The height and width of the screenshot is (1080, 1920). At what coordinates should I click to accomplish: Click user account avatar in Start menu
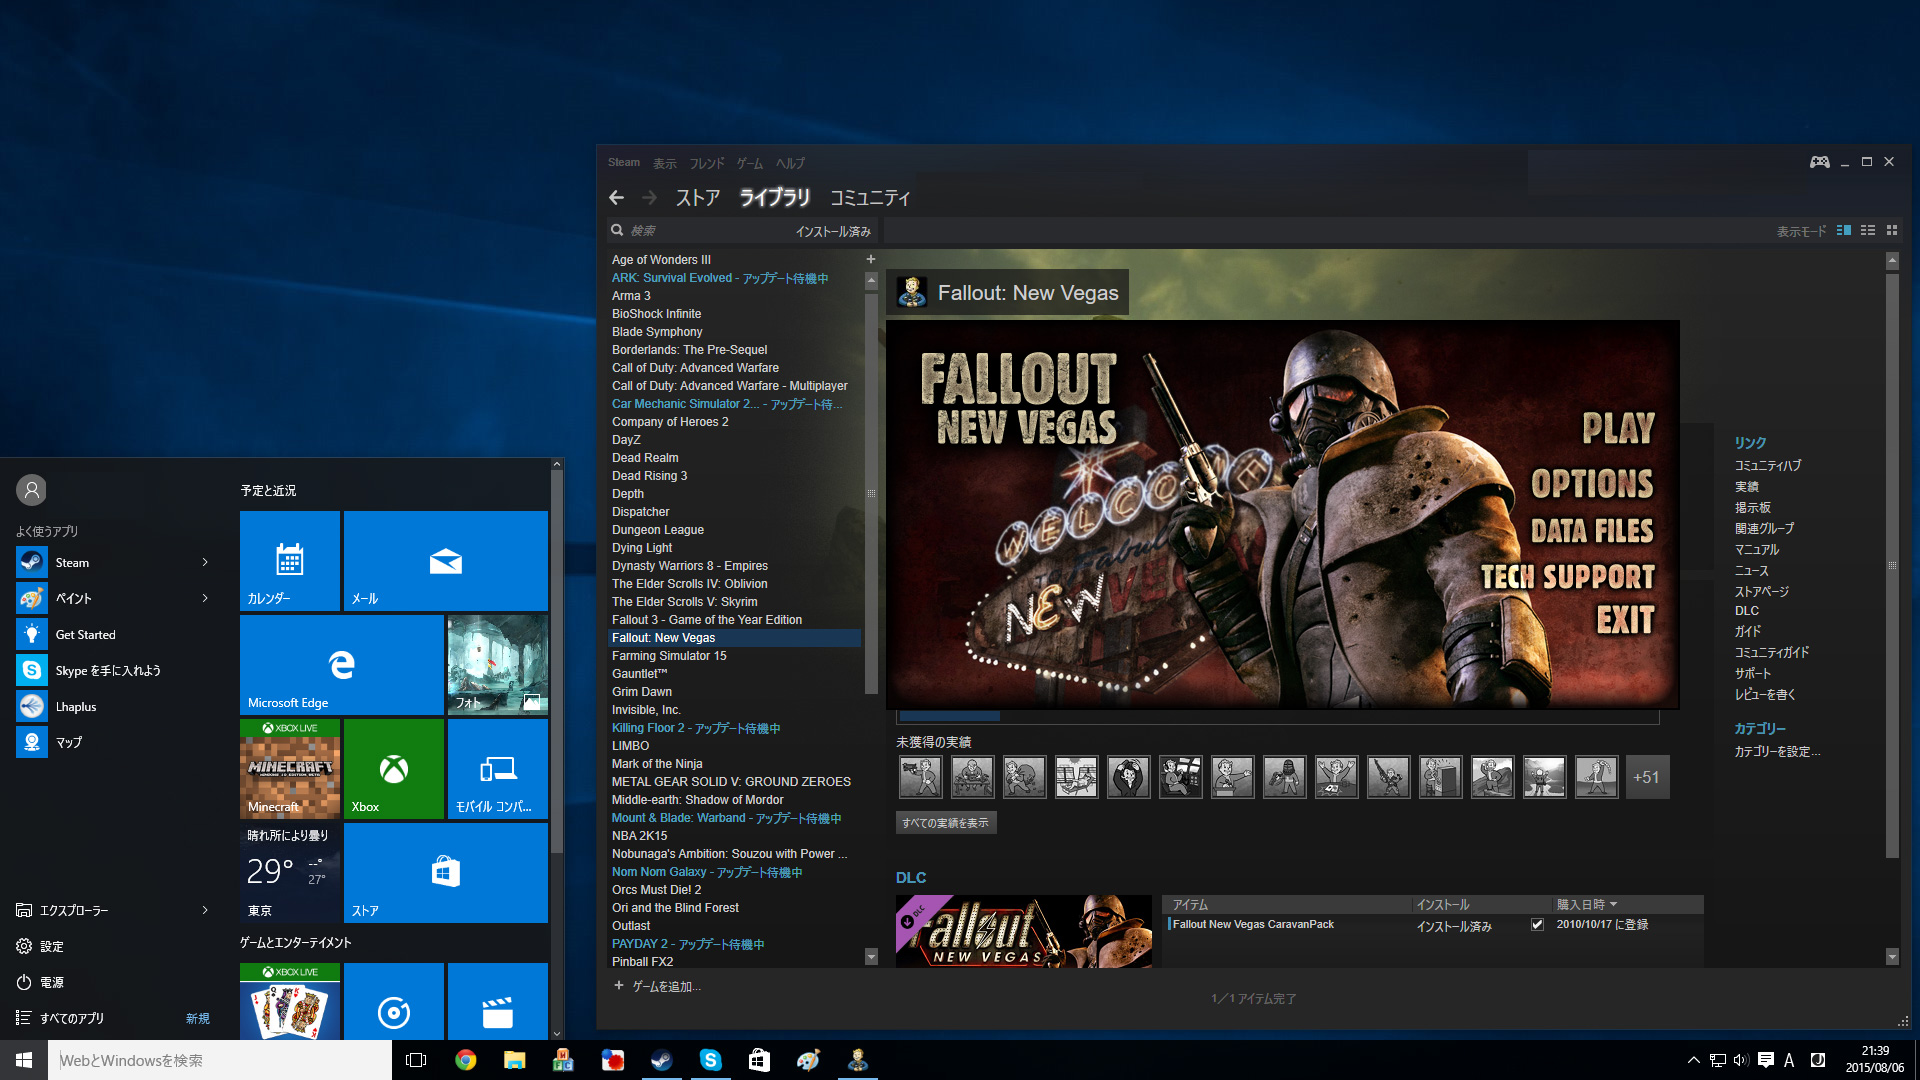[32, 490]
